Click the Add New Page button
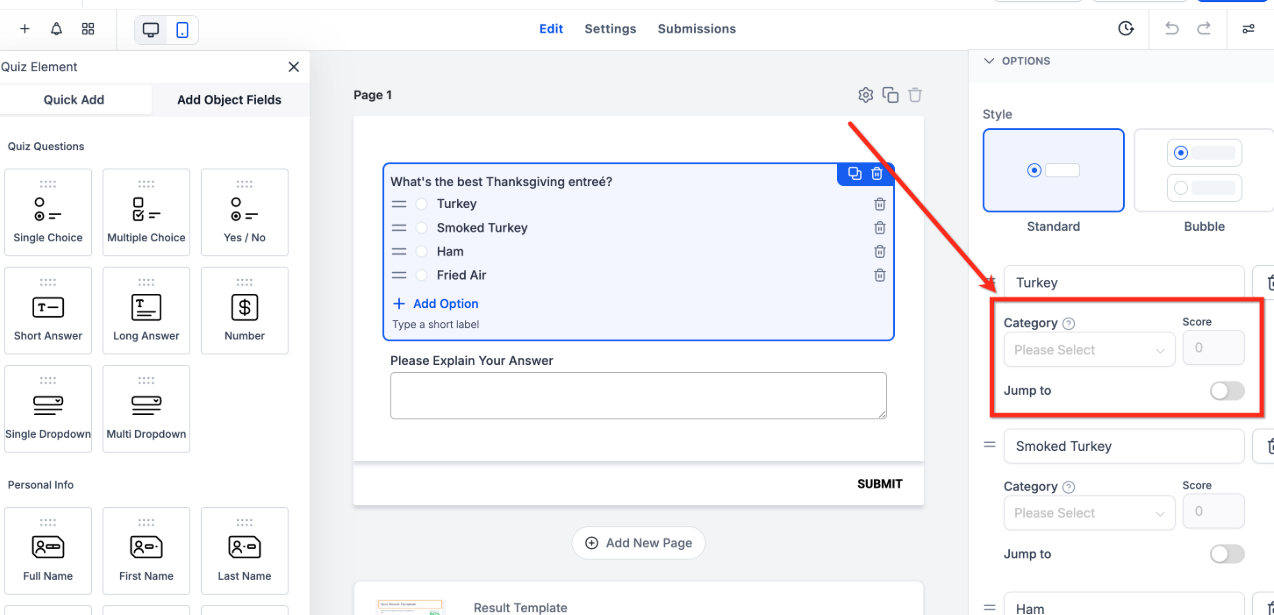The image size is (1274, 615). [638, 543]
